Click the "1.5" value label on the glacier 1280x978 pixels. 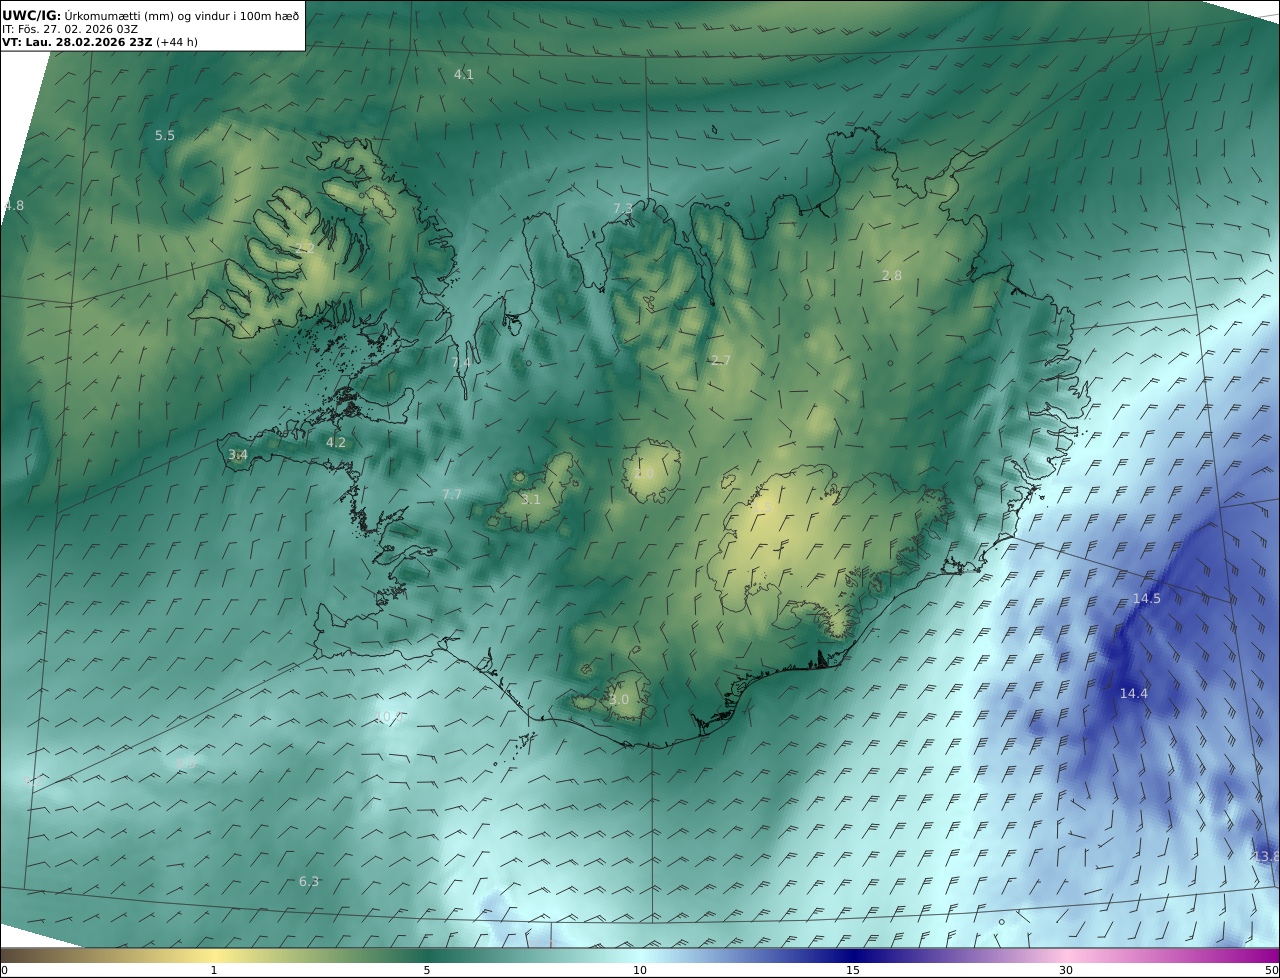pos(764,508)
